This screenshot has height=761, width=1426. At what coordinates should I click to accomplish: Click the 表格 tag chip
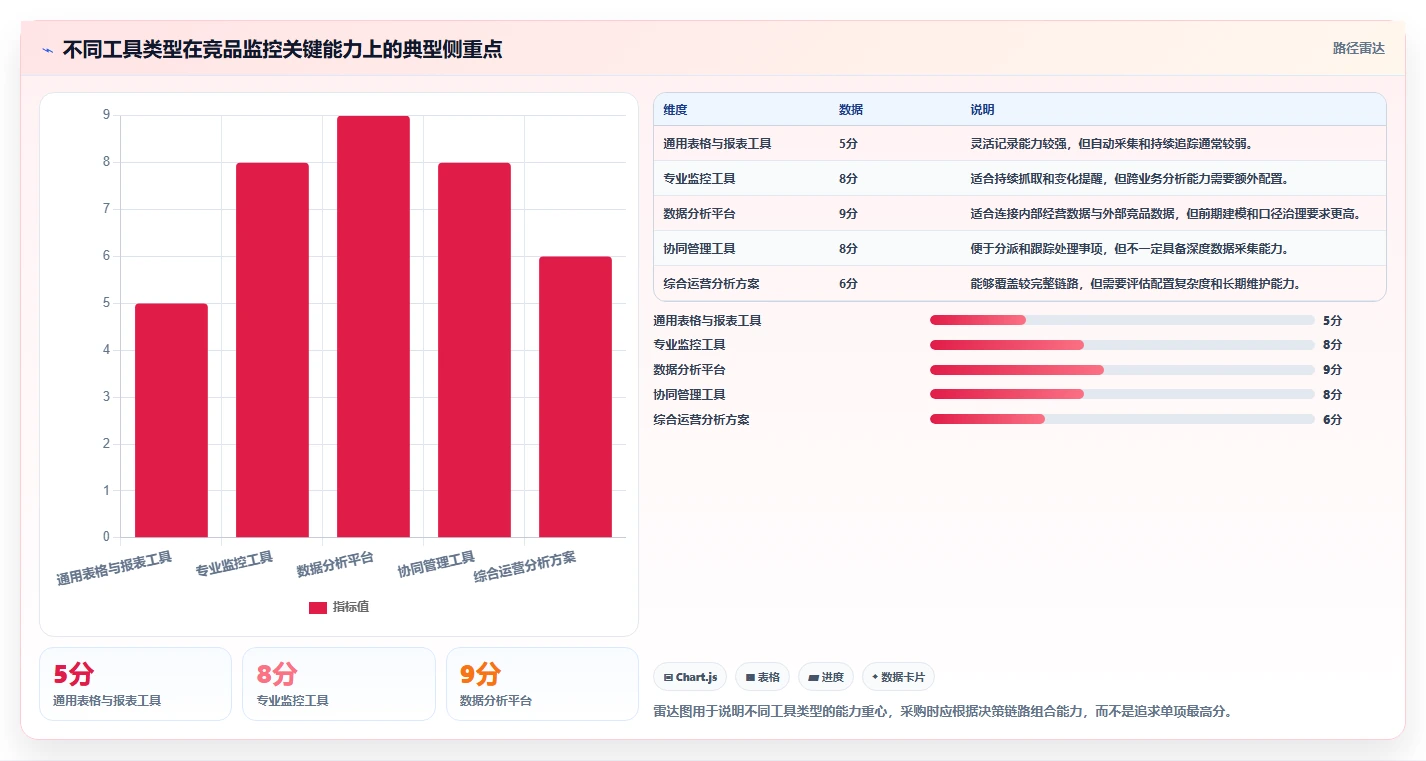coord(762,677)
